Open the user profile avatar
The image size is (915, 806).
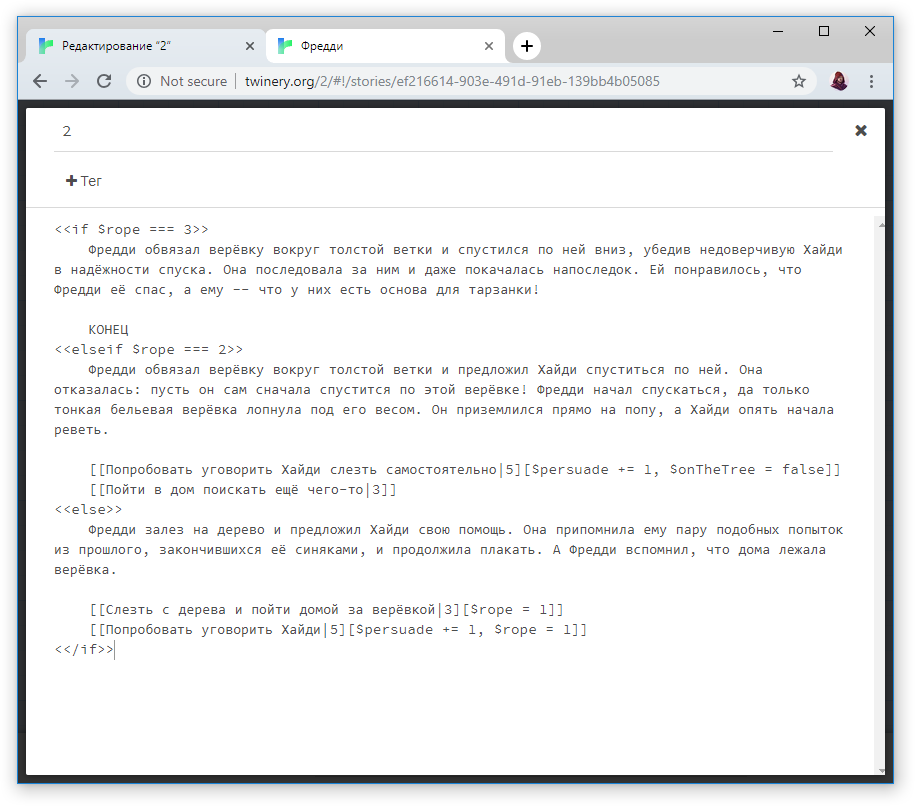pos(839,81)
